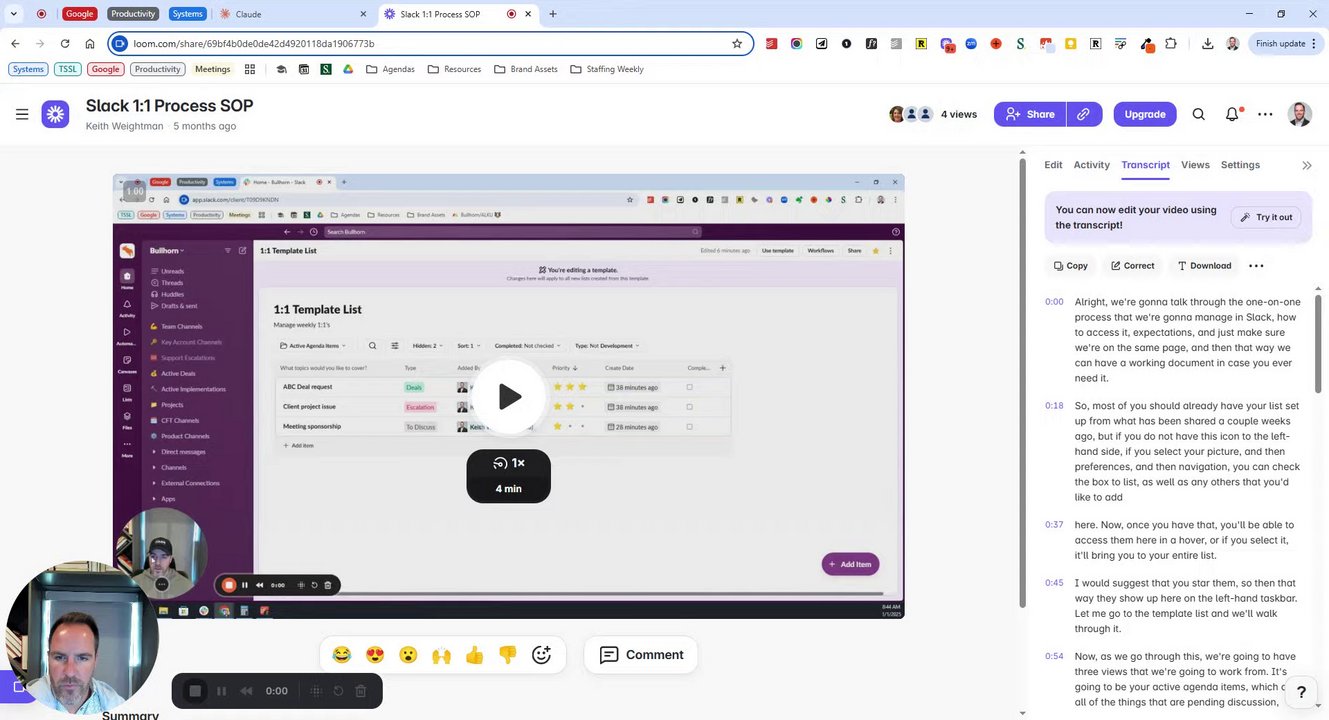
Task: Share the video with the Share button
Action: click(1030, 114)
